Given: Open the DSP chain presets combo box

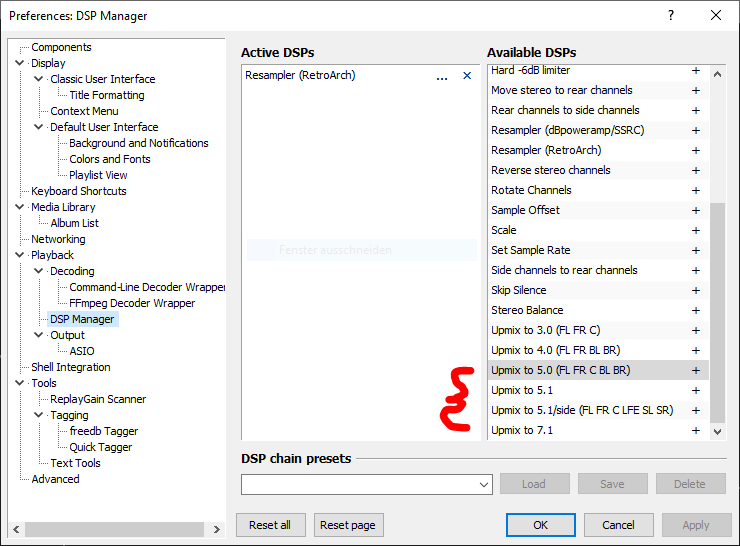Looking at the screenshot, I should (x=367, y=485).
